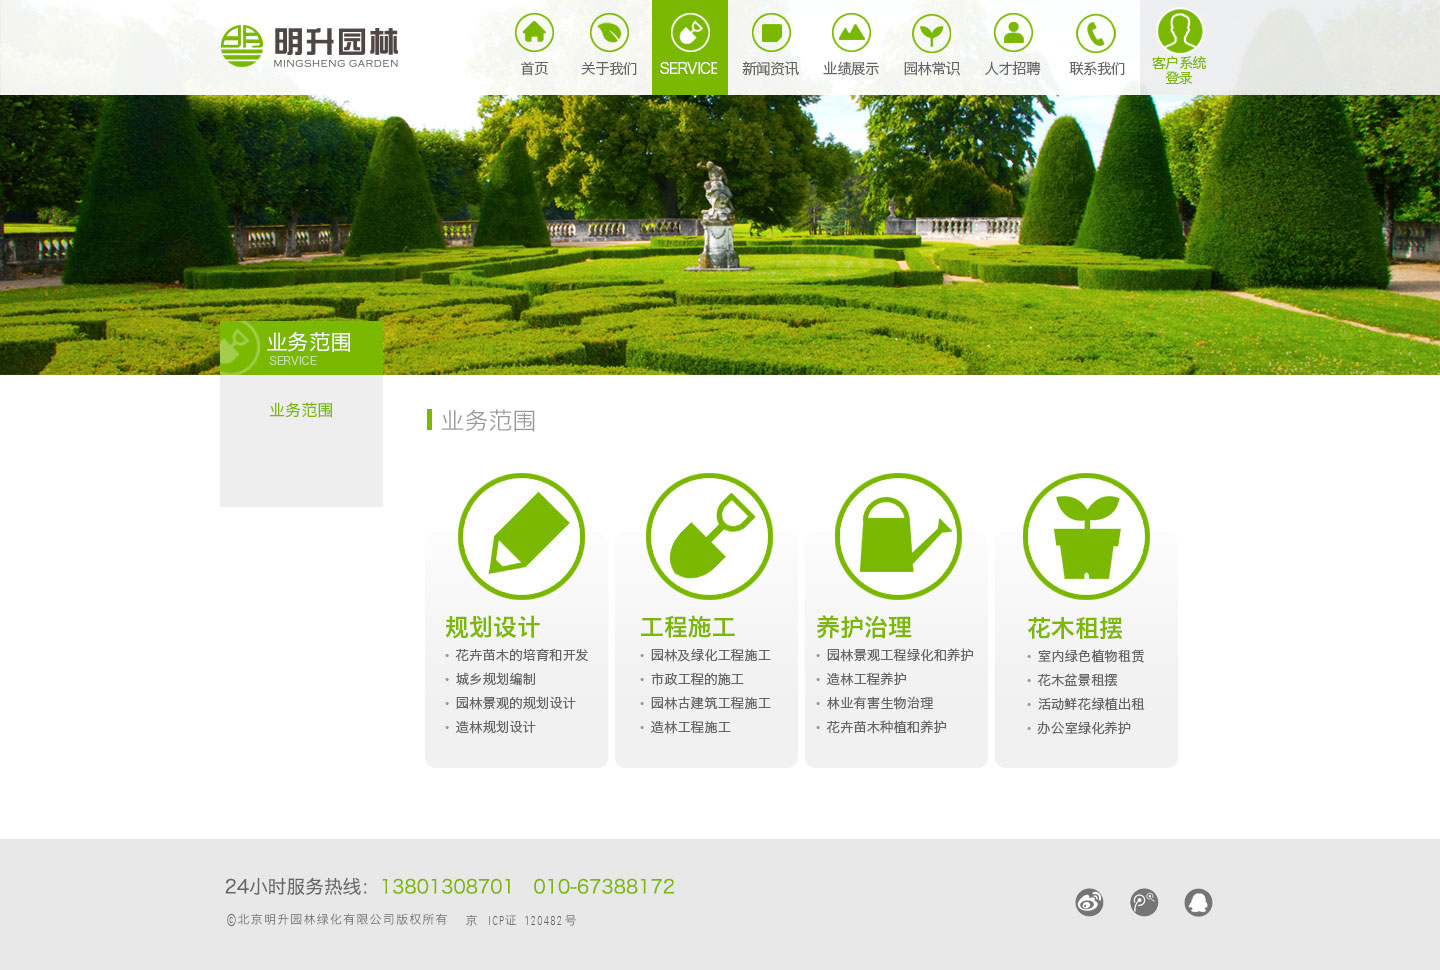Click the shovel icon for 工程施工

709,536
